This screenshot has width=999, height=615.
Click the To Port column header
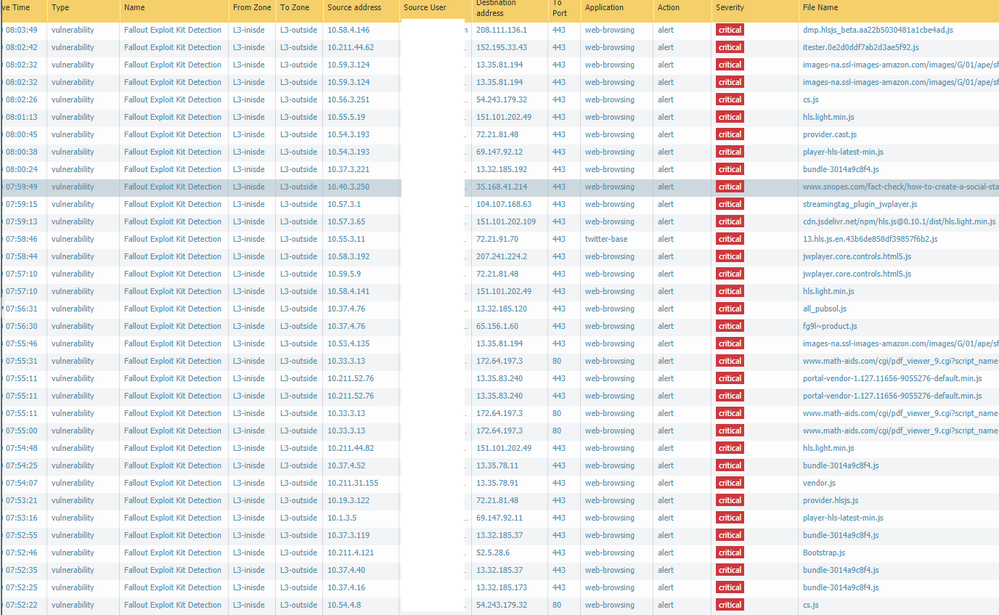[559, 8]
